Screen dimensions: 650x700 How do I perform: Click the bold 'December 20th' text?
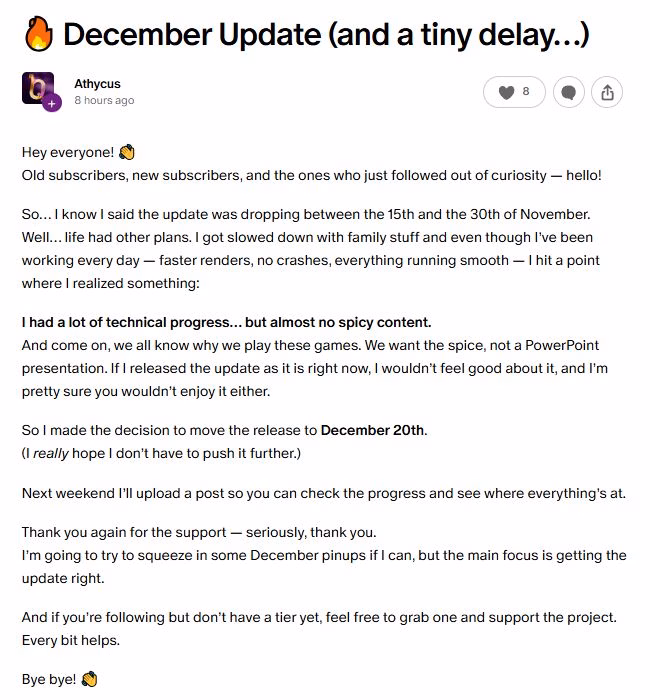[x=373, y=430]
